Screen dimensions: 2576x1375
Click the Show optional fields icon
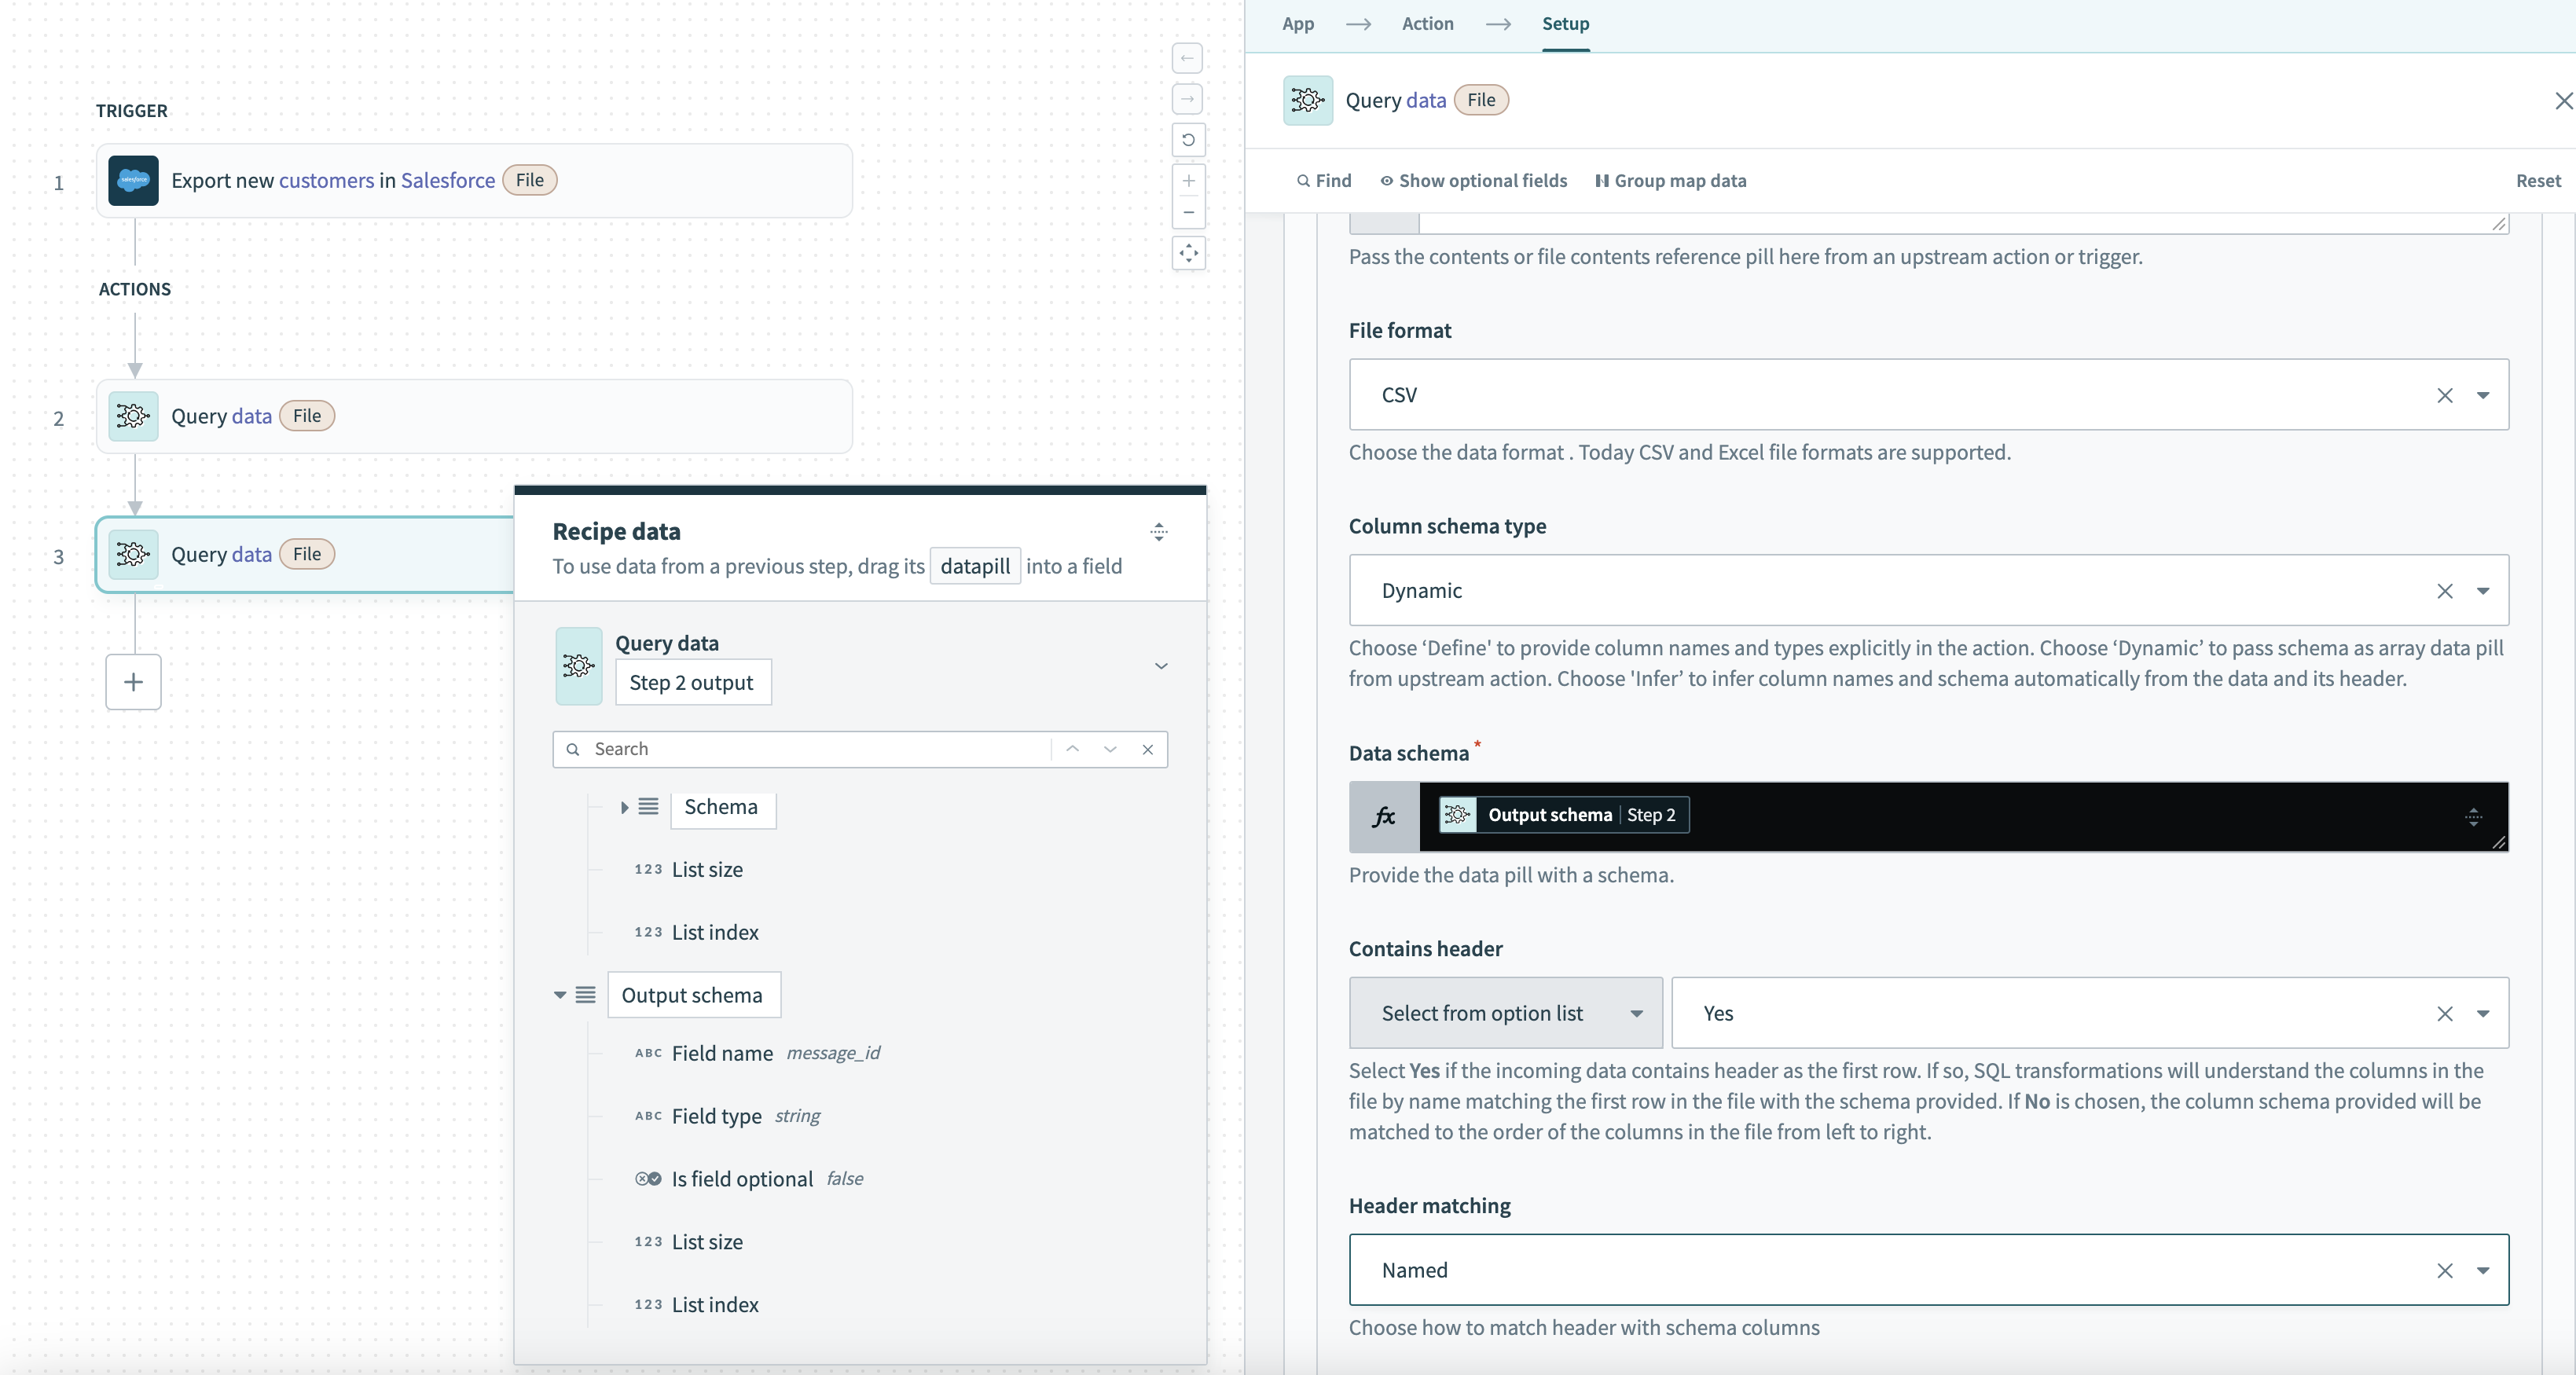pyautogui.click(x=1385, y=179)
